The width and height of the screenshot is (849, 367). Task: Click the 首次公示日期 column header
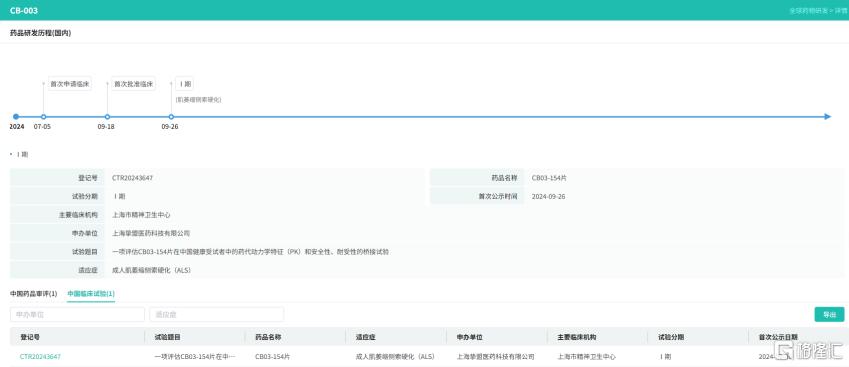pyautogui.click(x=778, y=337)
